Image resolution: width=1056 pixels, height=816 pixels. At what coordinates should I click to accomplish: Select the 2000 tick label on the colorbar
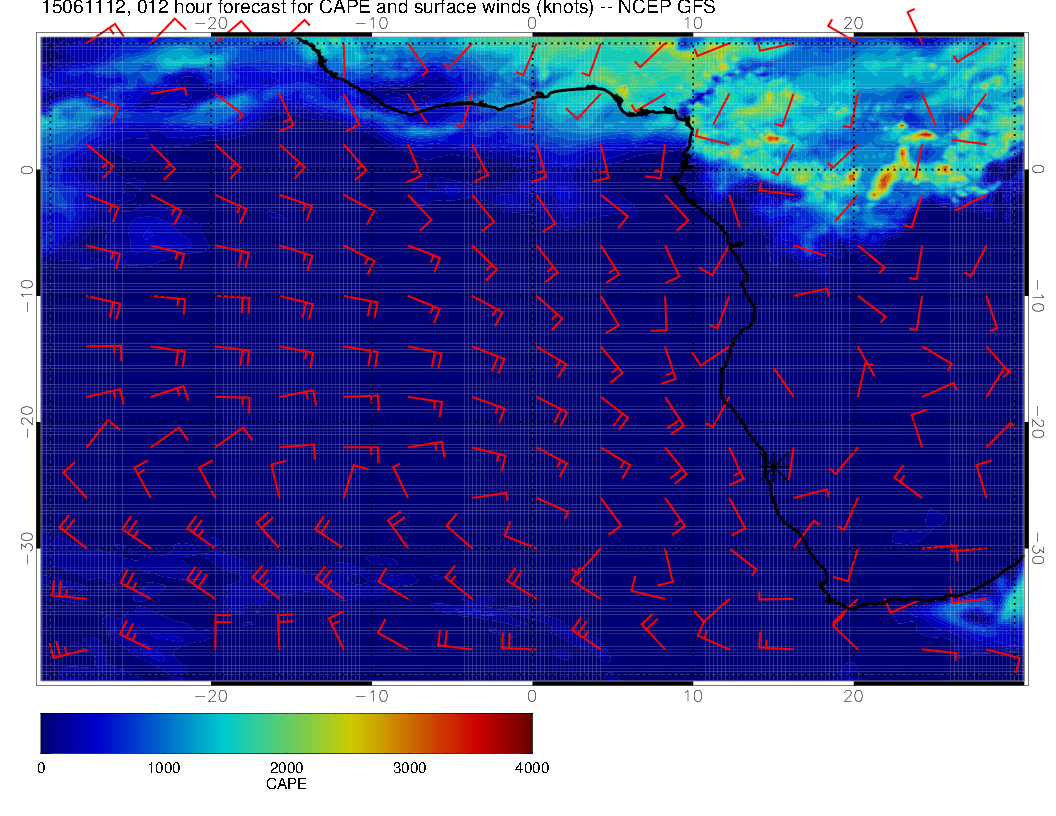[x=286, y=768]
